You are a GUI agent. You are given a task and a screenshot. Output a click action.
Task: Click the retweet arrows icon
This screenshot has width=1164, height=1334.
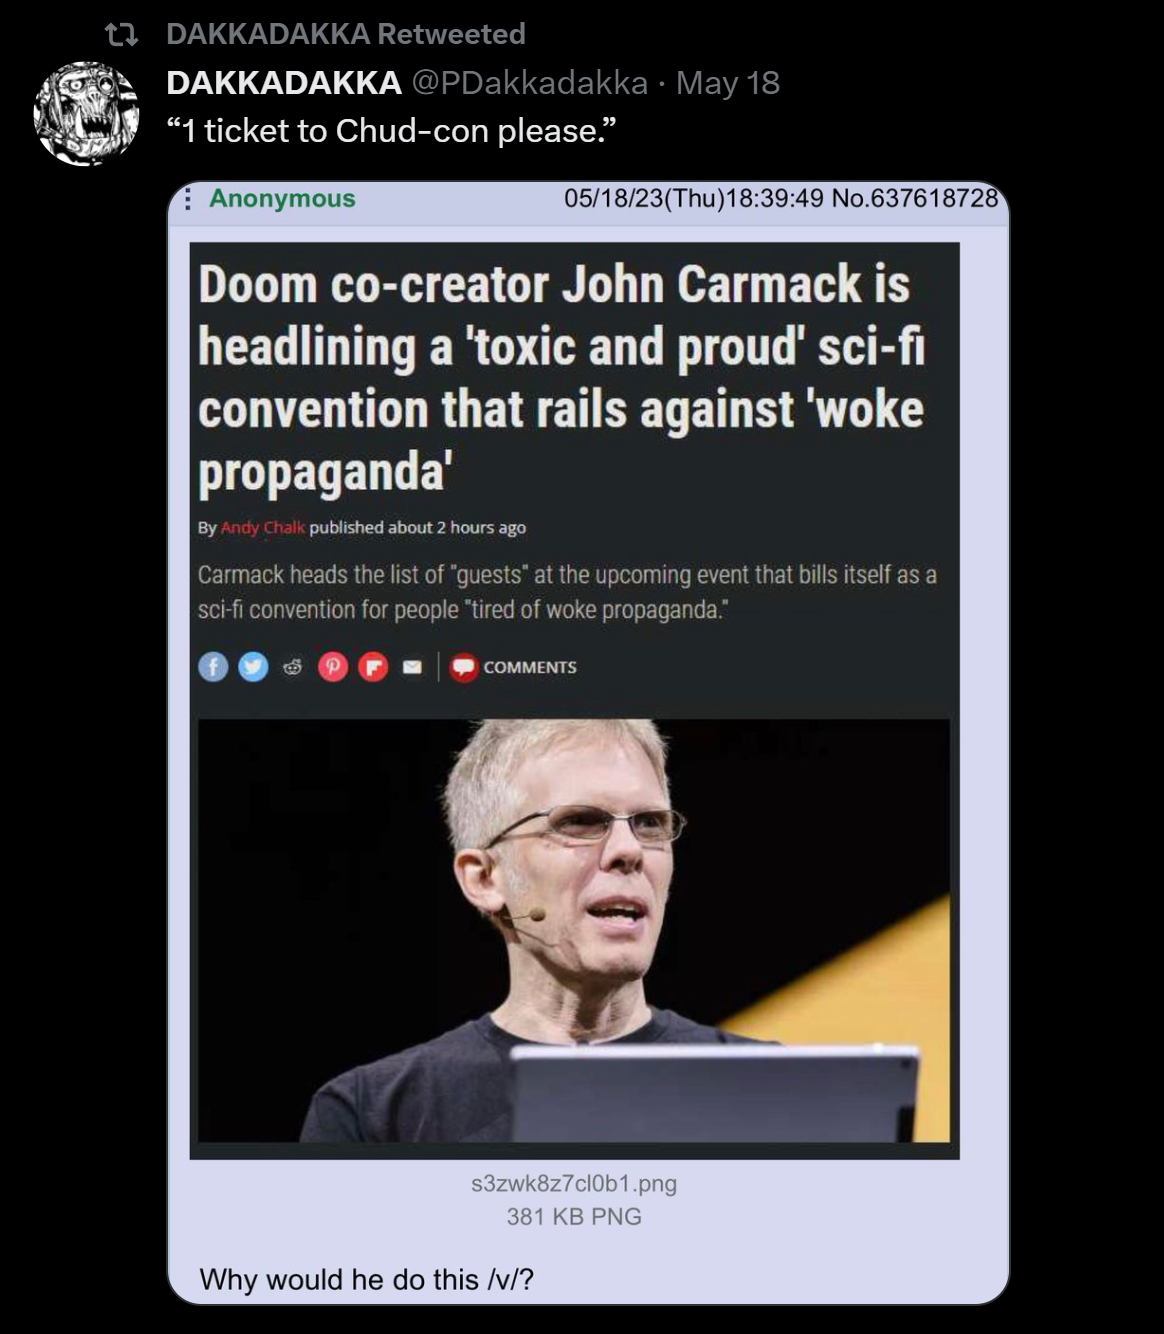coord(122,36)
